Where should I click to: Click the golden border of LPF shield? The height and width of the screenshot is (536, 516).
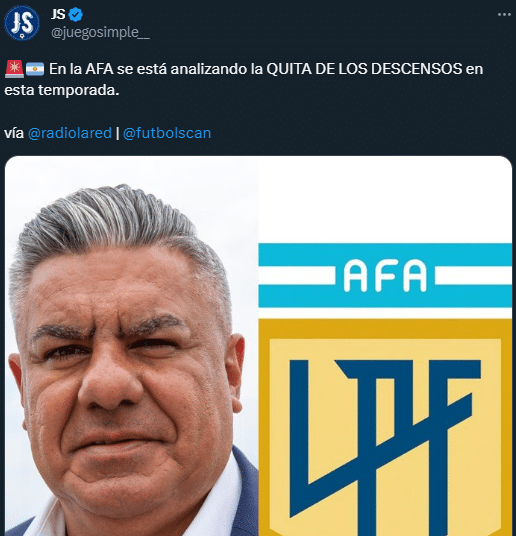coord(385,329)
